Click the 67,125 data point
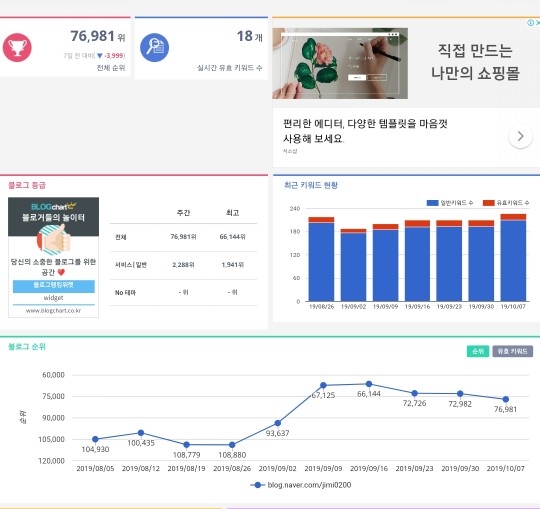This screenshot has width=540, height=509. pyautogui.click(x=323, y=385)
